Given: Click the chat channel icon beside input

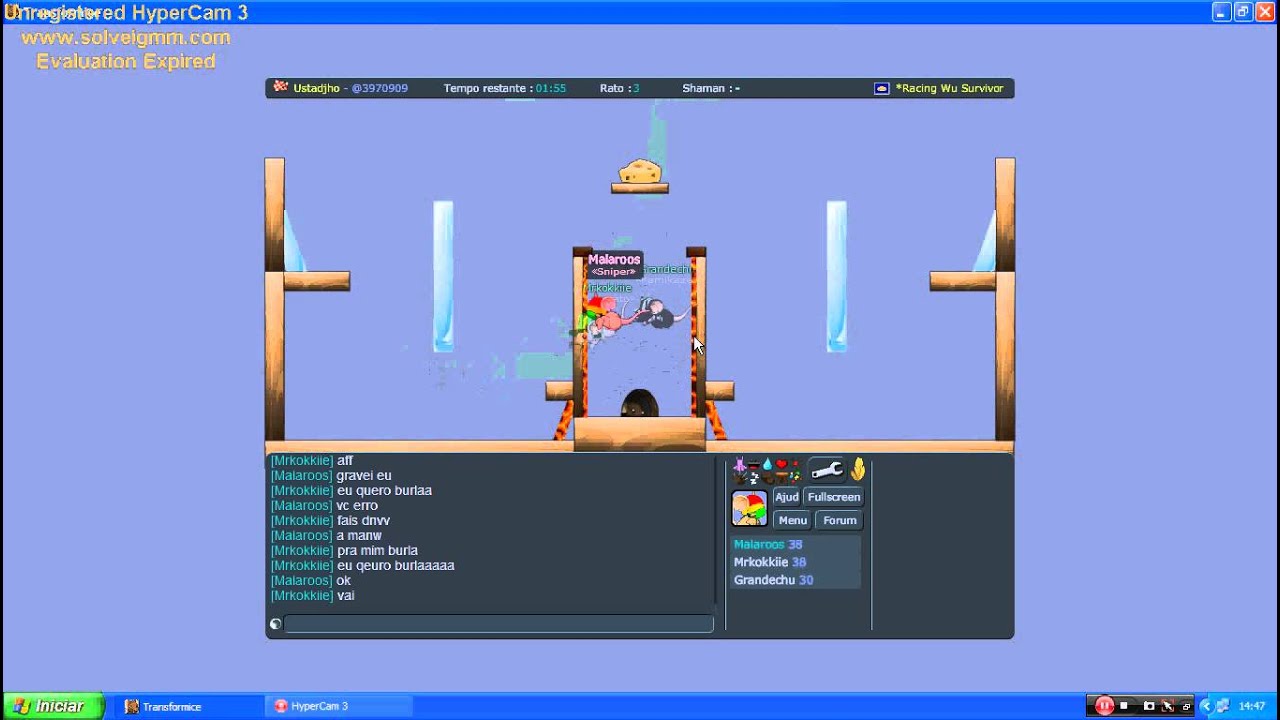Looking at the screenshot, I should (x=275, y=624).
